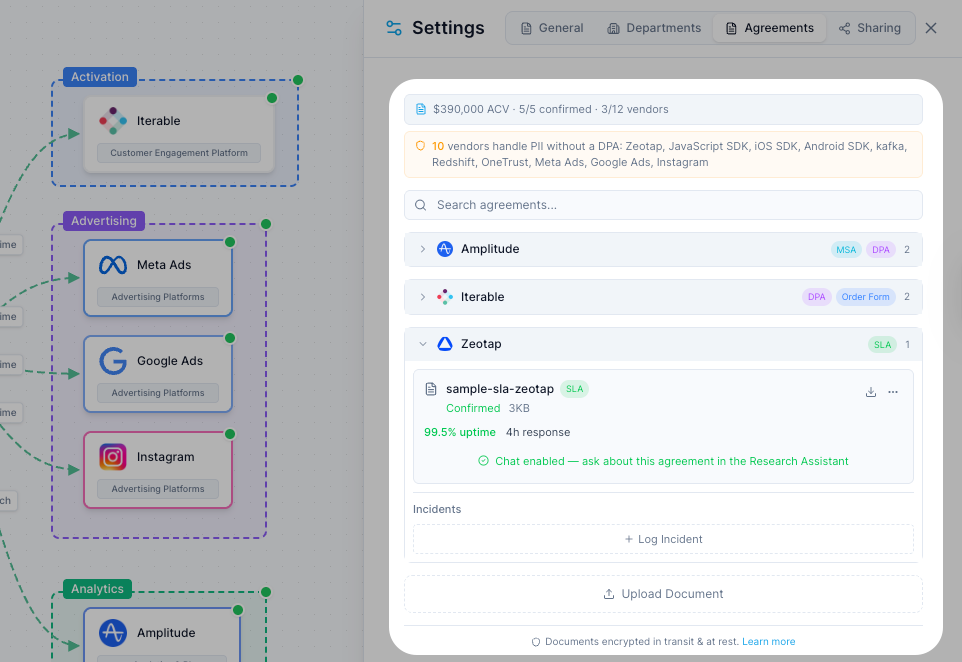Click the Google Ads logo icon
Image resolution: width=962 pixels, height=662 pixels.
point(113,361)
